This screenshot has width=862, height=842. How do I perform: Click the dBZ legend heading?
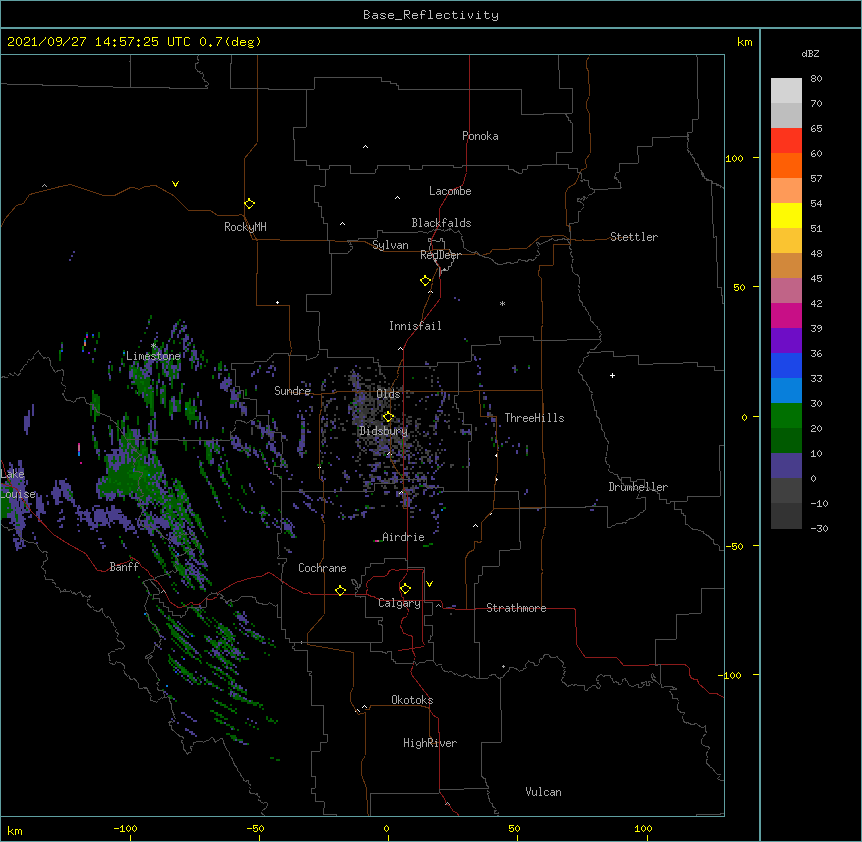pyautogui.click(x=810, y=54)
